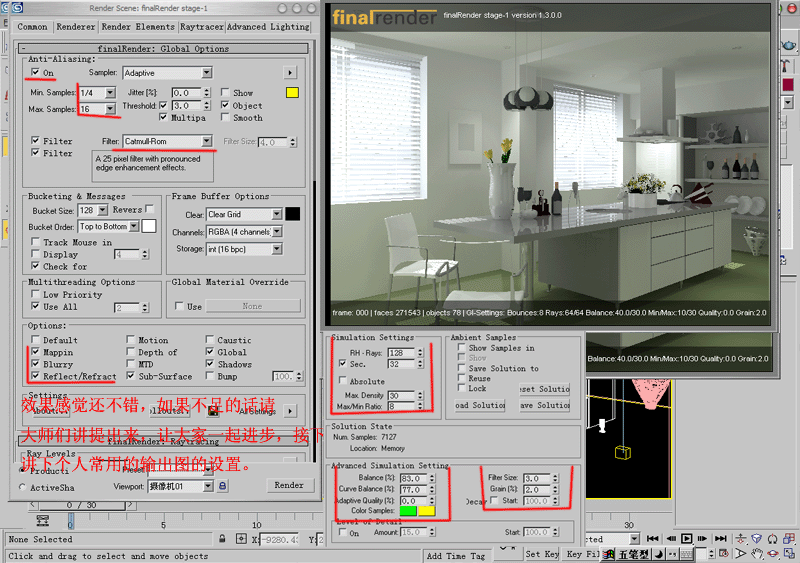
Task: Click the 五笔型 input method button
Action: (633, 554)
